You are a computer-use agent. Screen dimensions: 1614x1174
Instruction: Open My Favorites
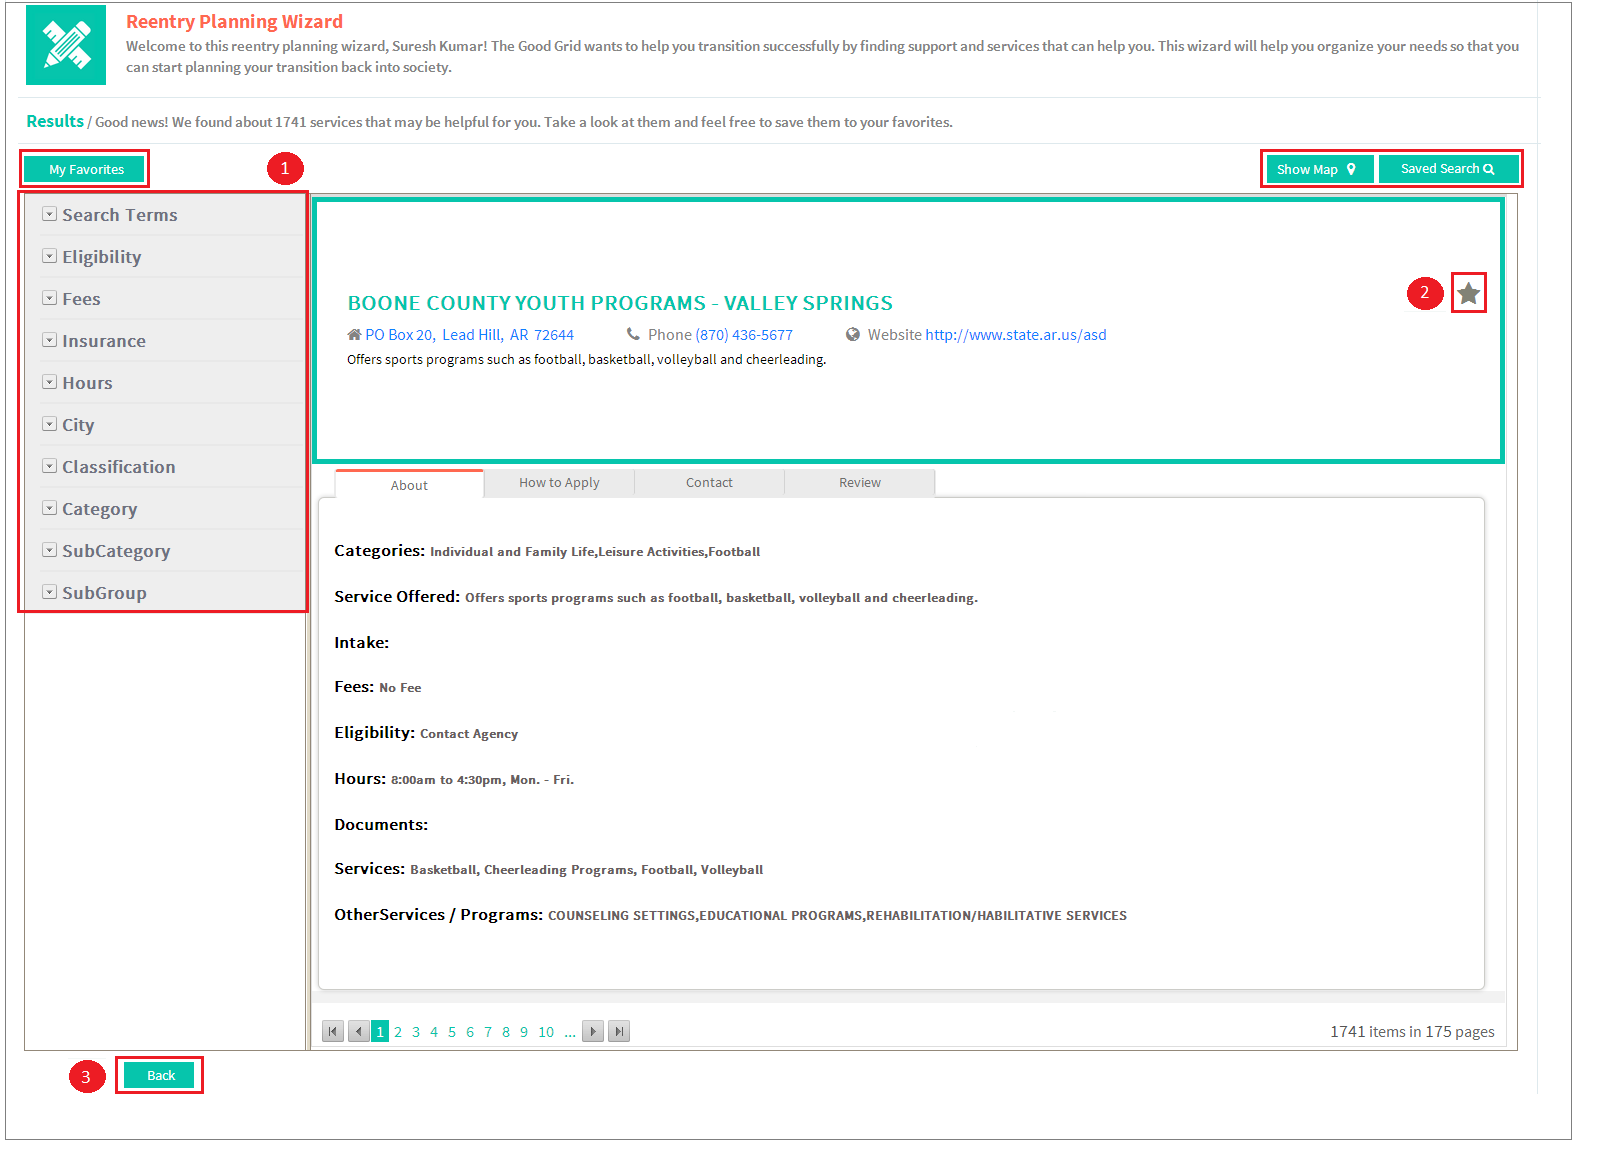[x=86, y=169]
